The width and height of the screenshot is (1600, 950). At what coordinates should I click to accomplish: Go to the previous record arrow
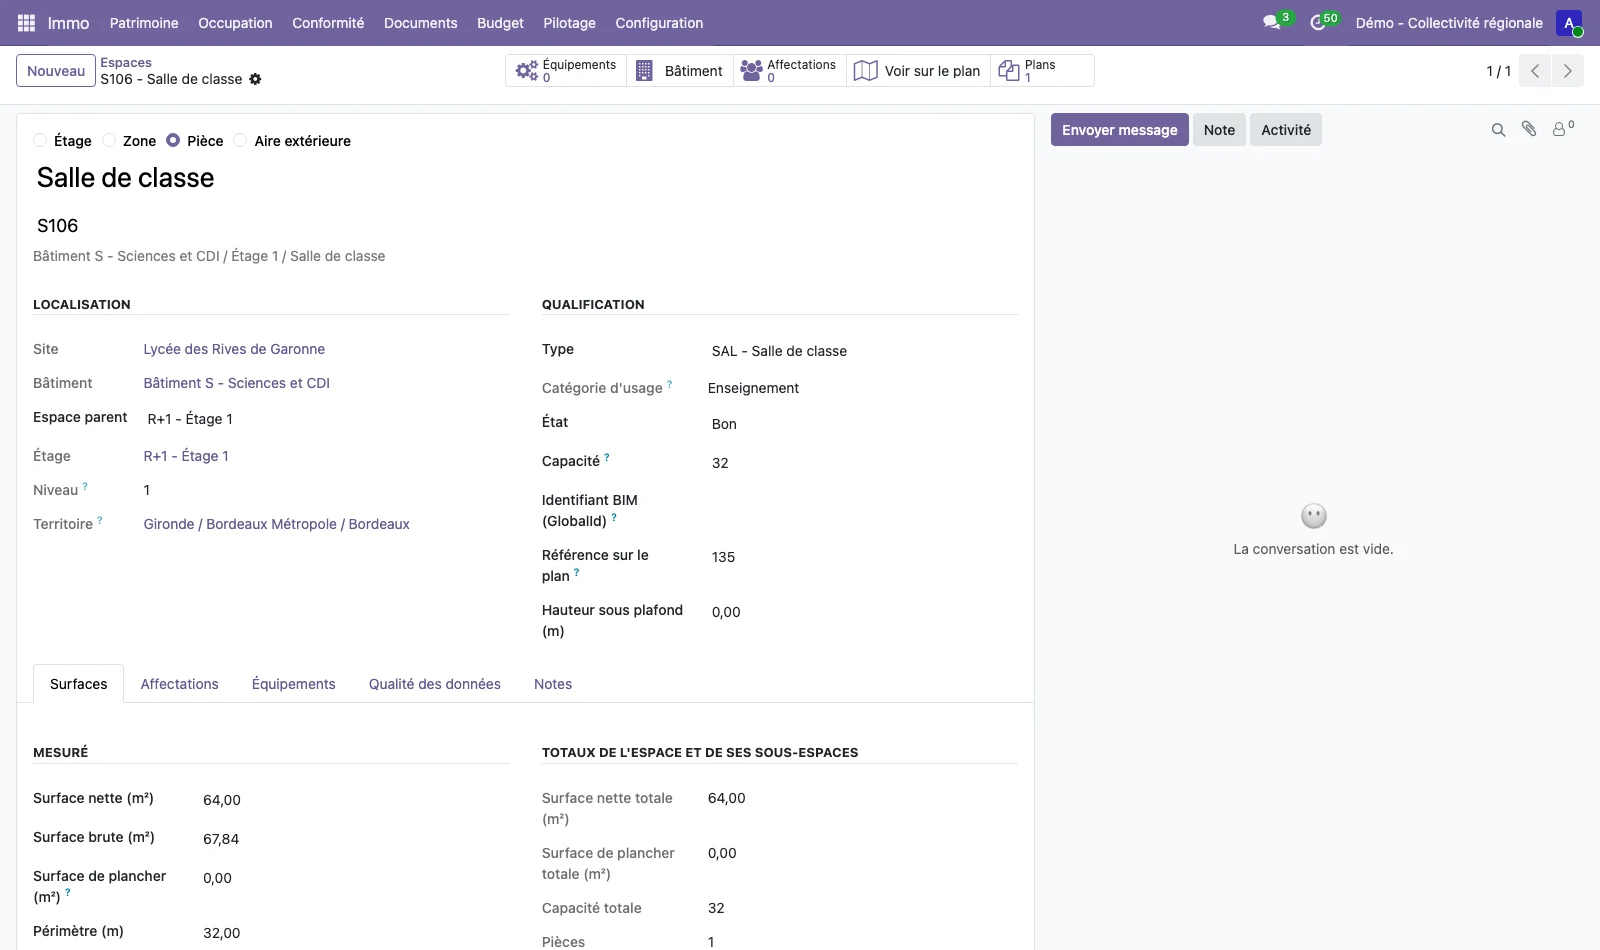1535,71
